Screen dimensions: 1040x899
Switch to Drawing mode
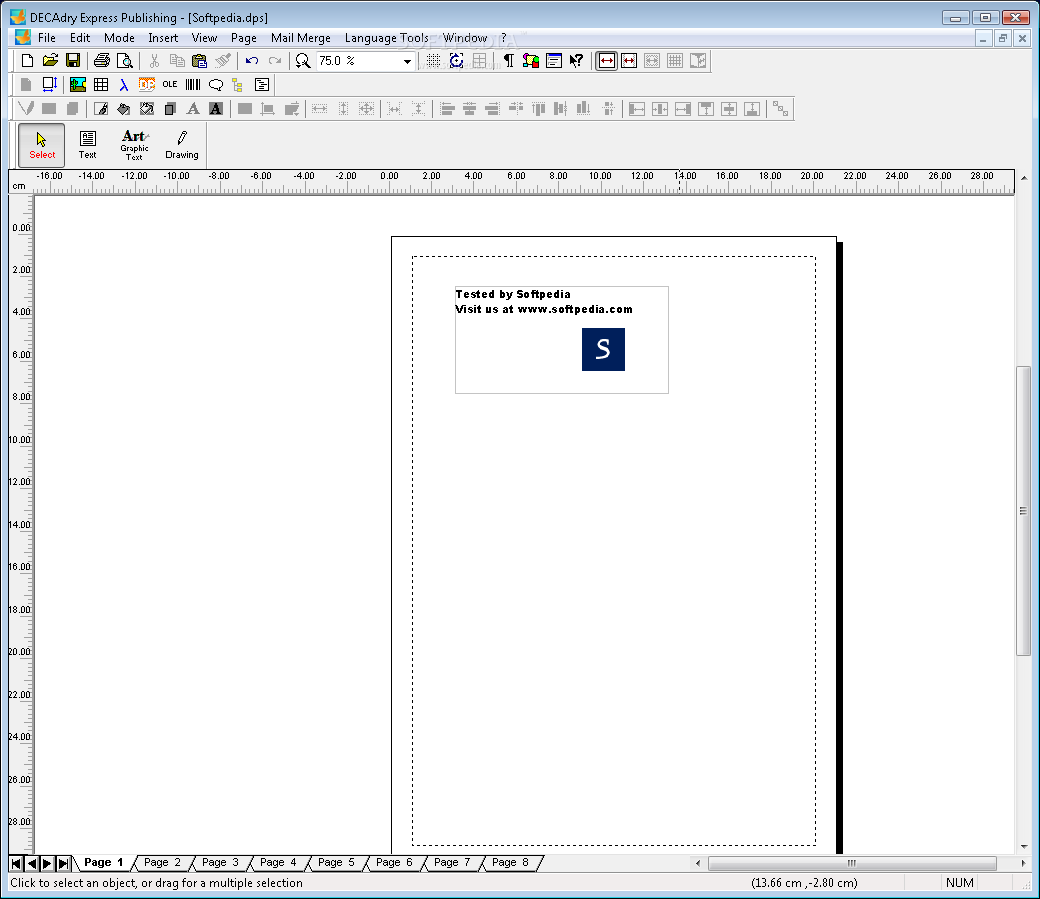(182, 145)
